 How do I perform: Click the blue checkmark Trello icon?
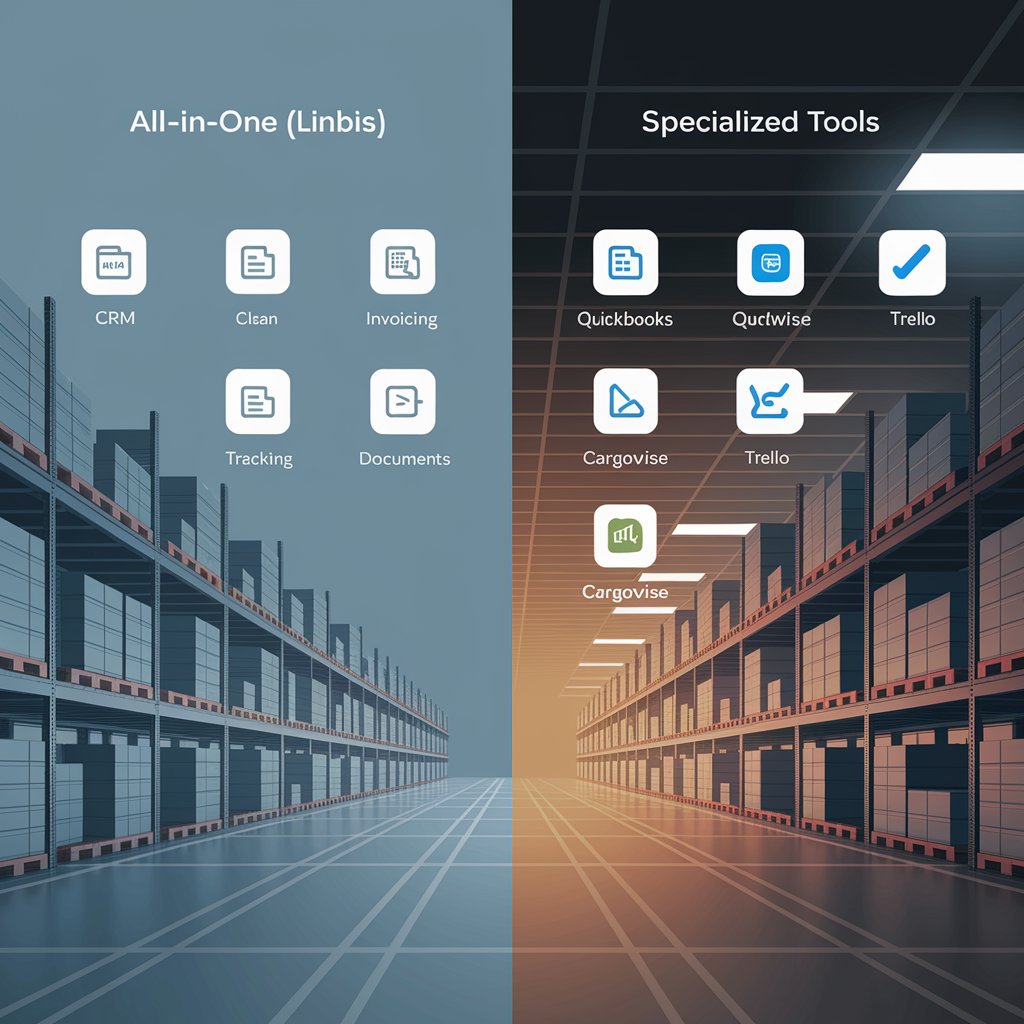(912, 263)
